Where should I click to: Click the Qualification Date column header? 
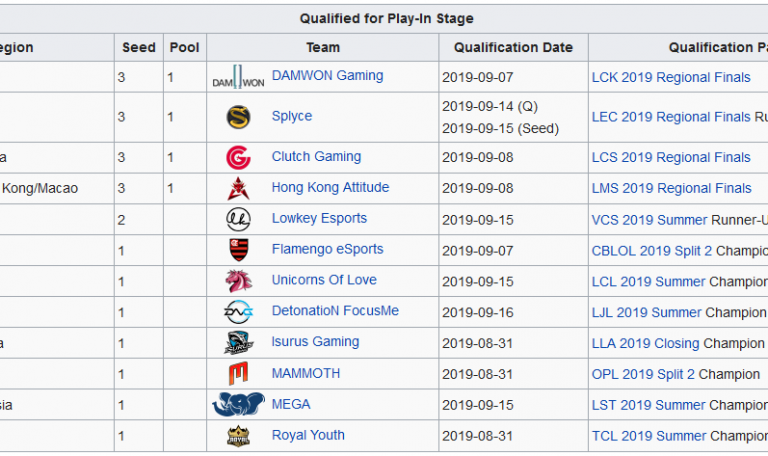pyautogui.click(x=513, y=47)
